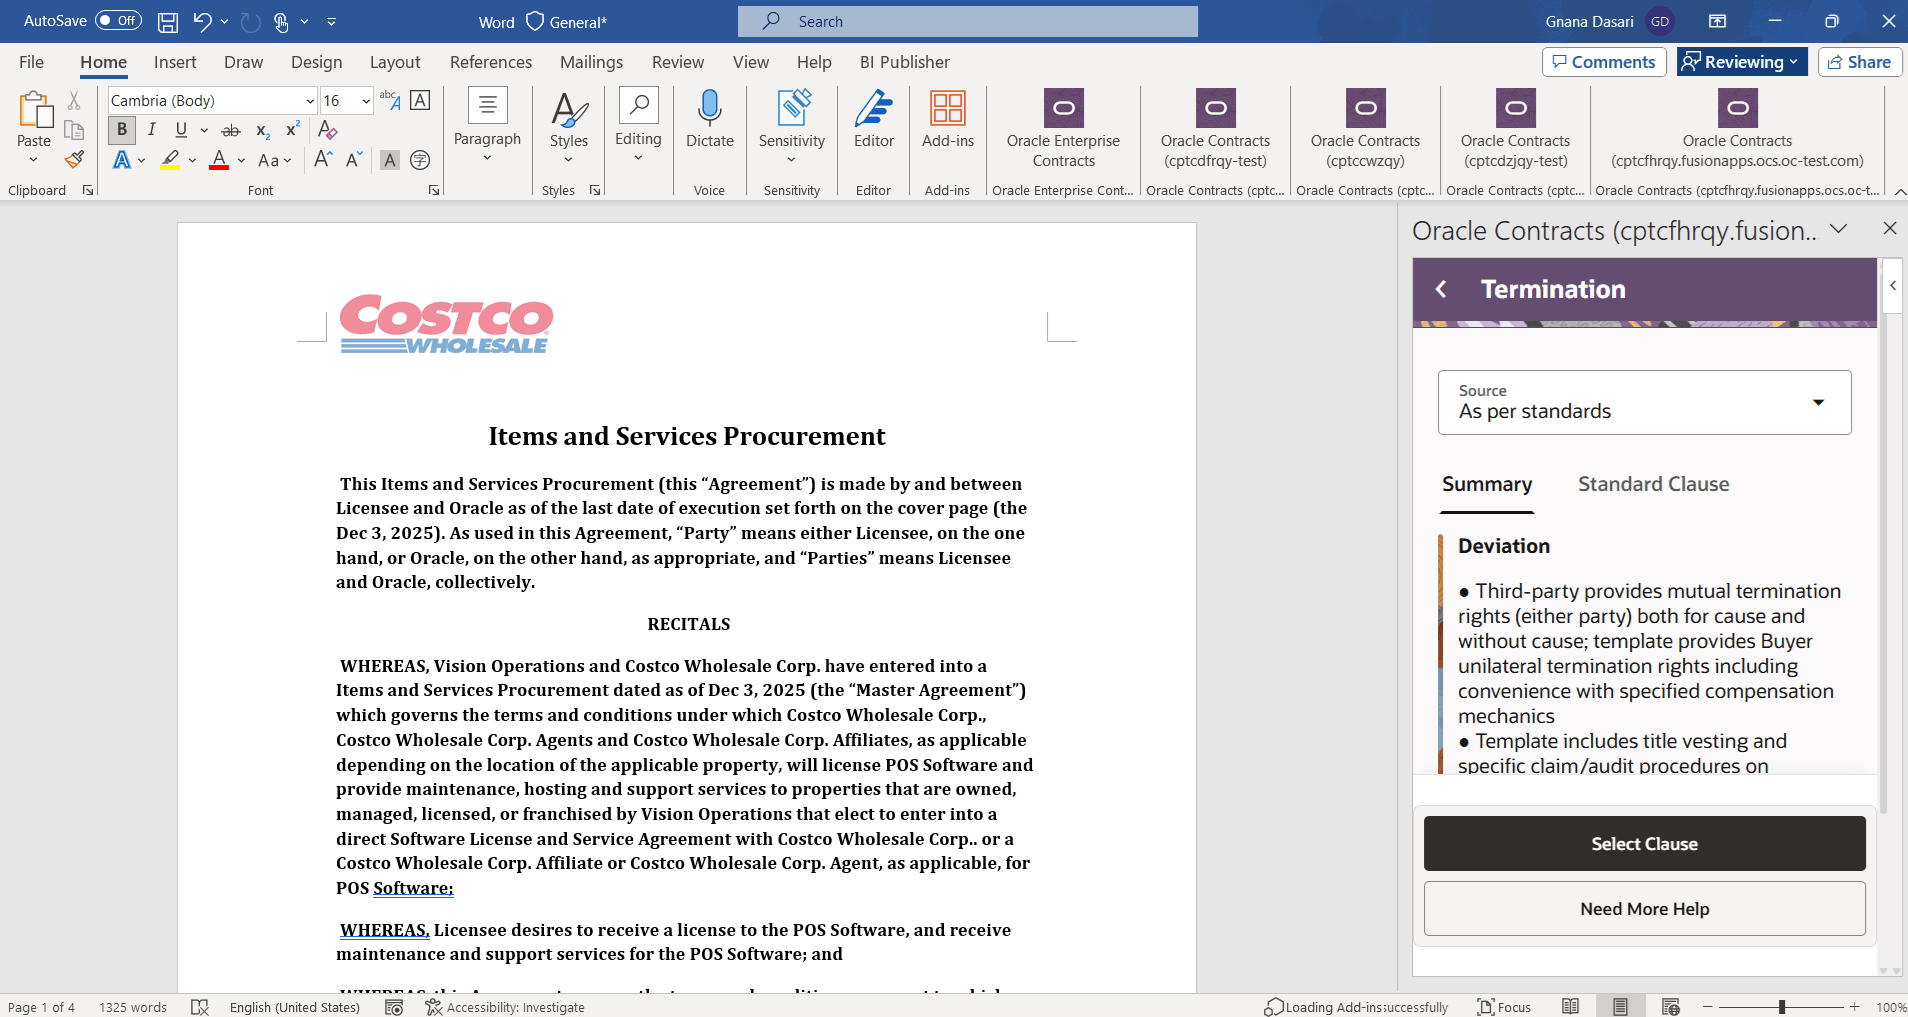The height and width of the screenshot is (1017, 1908).
Task: Switch to the Insert ribbon tab
Action: 175,62
